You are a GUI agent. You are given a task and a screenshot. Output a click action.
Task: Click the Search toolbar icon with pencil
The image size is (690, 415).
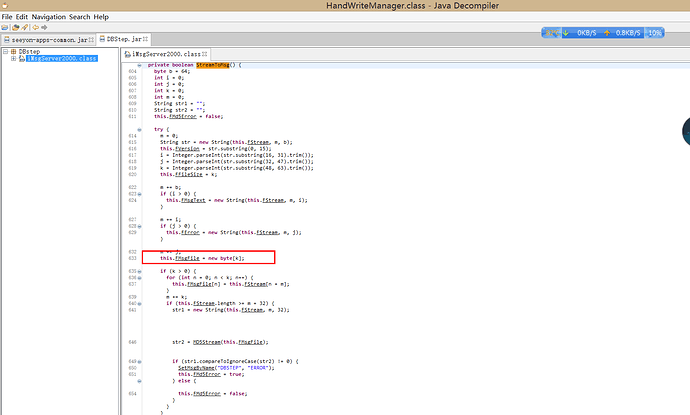[x=24, y=27]
